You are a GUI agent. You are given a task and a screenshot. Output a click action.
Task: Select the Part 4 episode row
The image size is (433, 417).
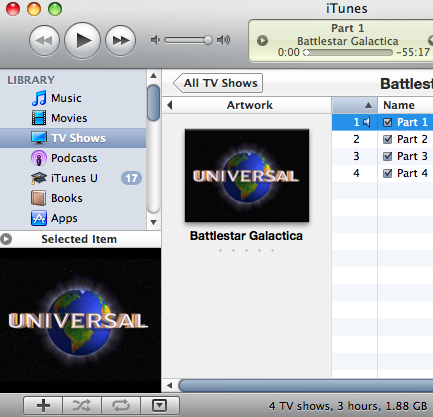click(382, 173)
